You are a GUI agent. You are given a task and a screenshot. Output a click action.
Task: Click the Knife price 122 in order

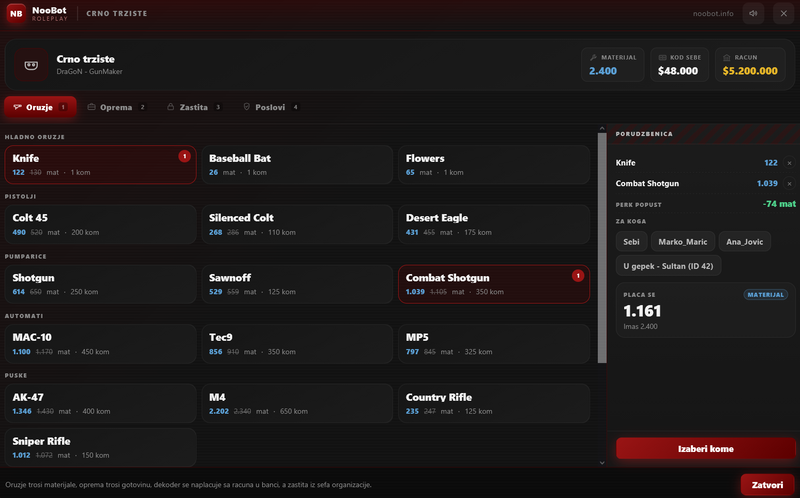(770, 163)
